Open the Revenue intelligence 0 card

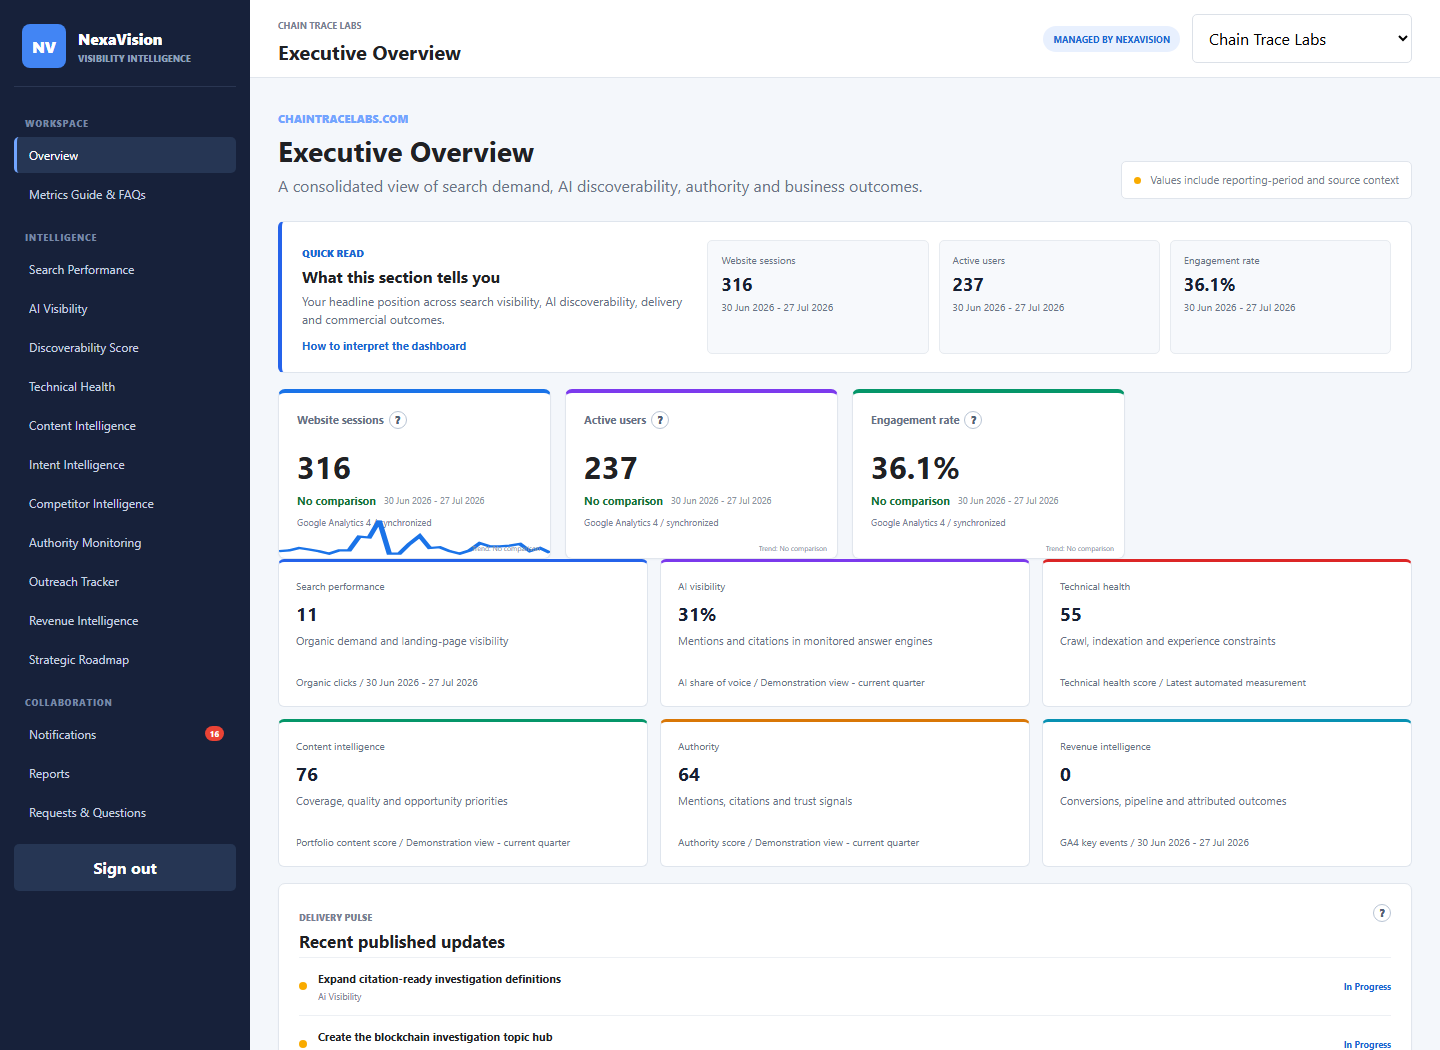click(1227, 793)
